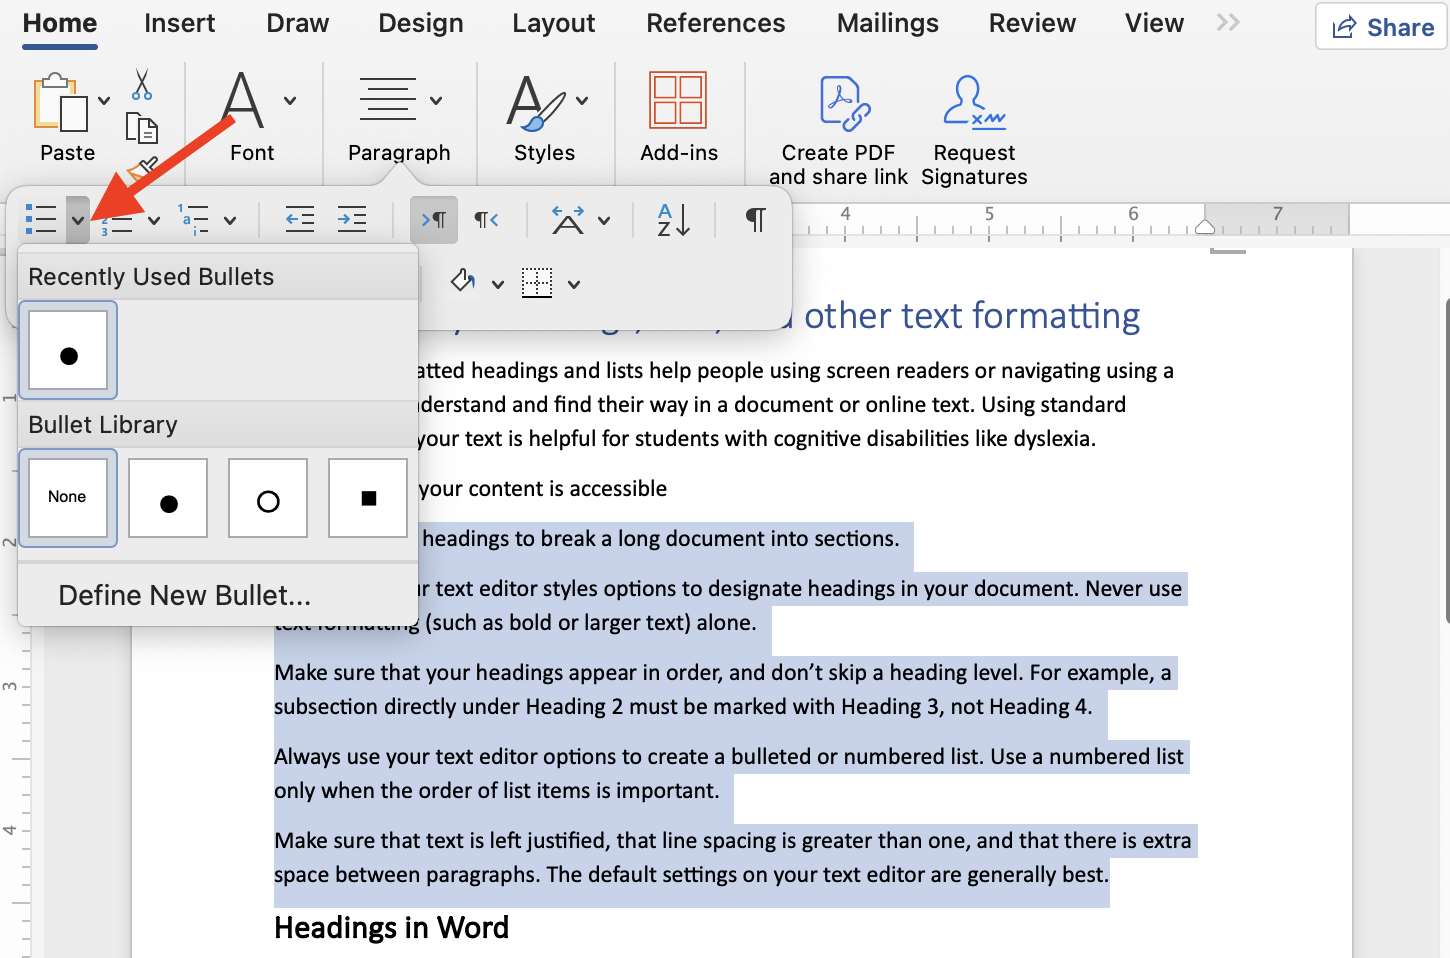Click the Shading (paint bucket) icon

tap(465, 282)
